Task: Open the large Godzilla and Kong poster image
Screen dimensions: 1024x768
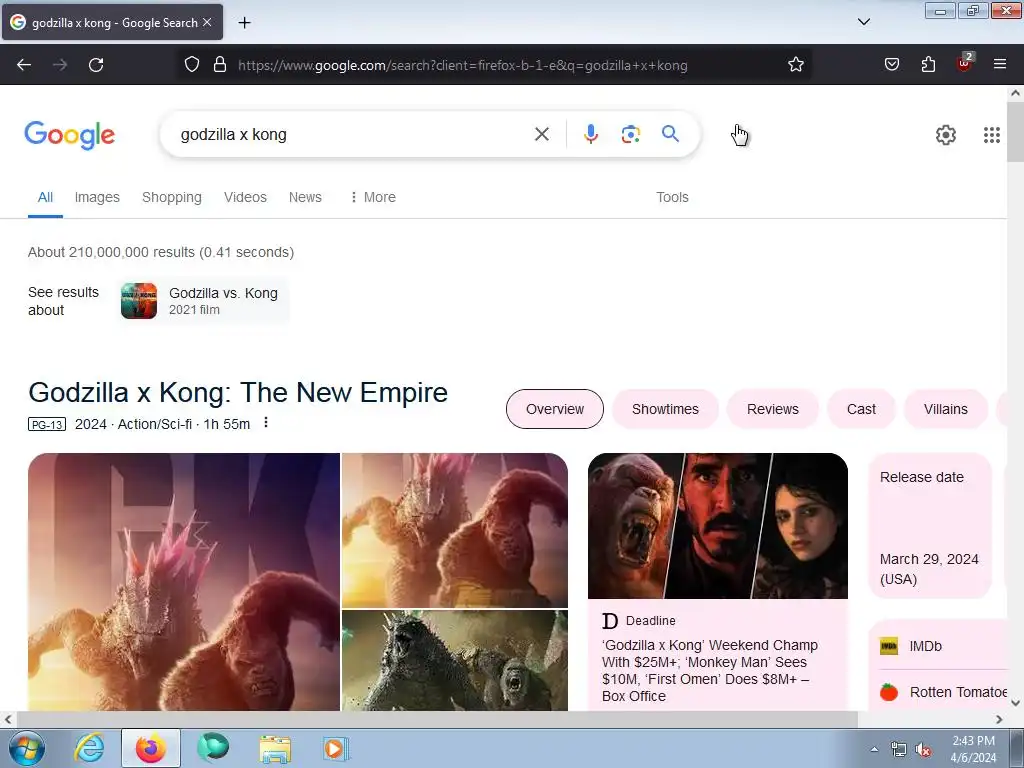Action: pos(184,582)
